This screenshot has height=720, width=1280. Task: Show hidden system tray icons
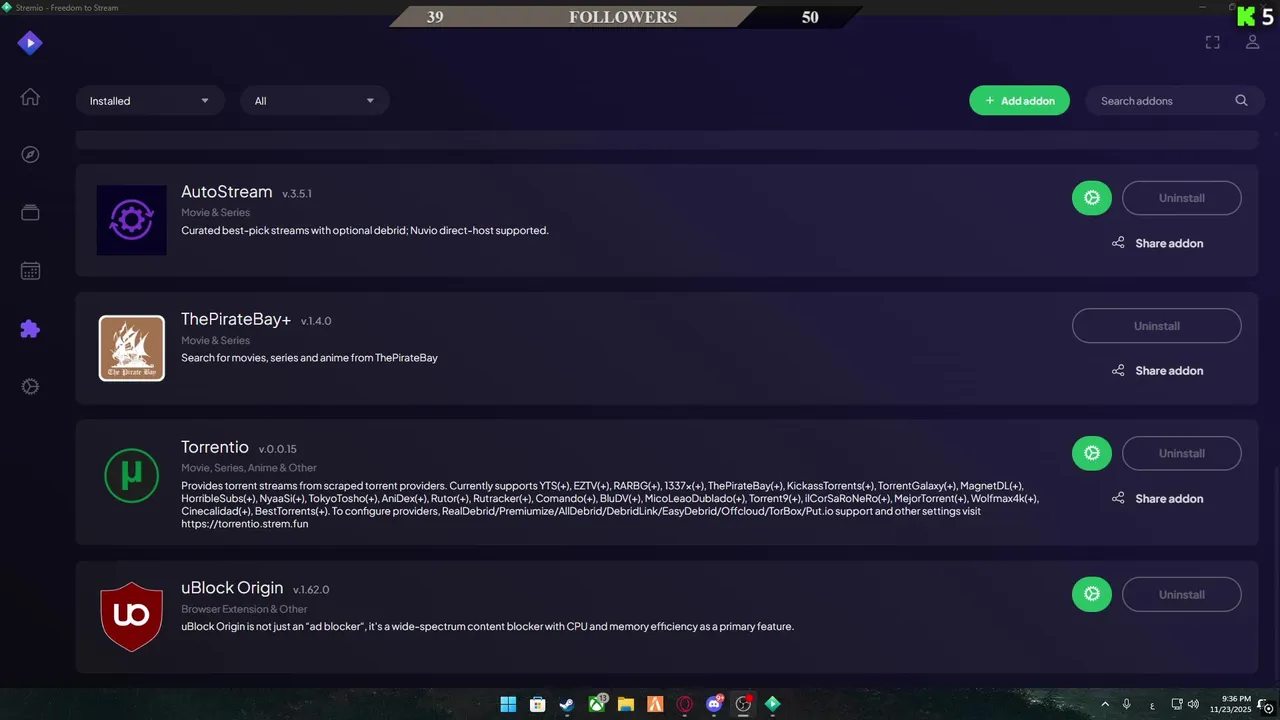(1105, 705)
